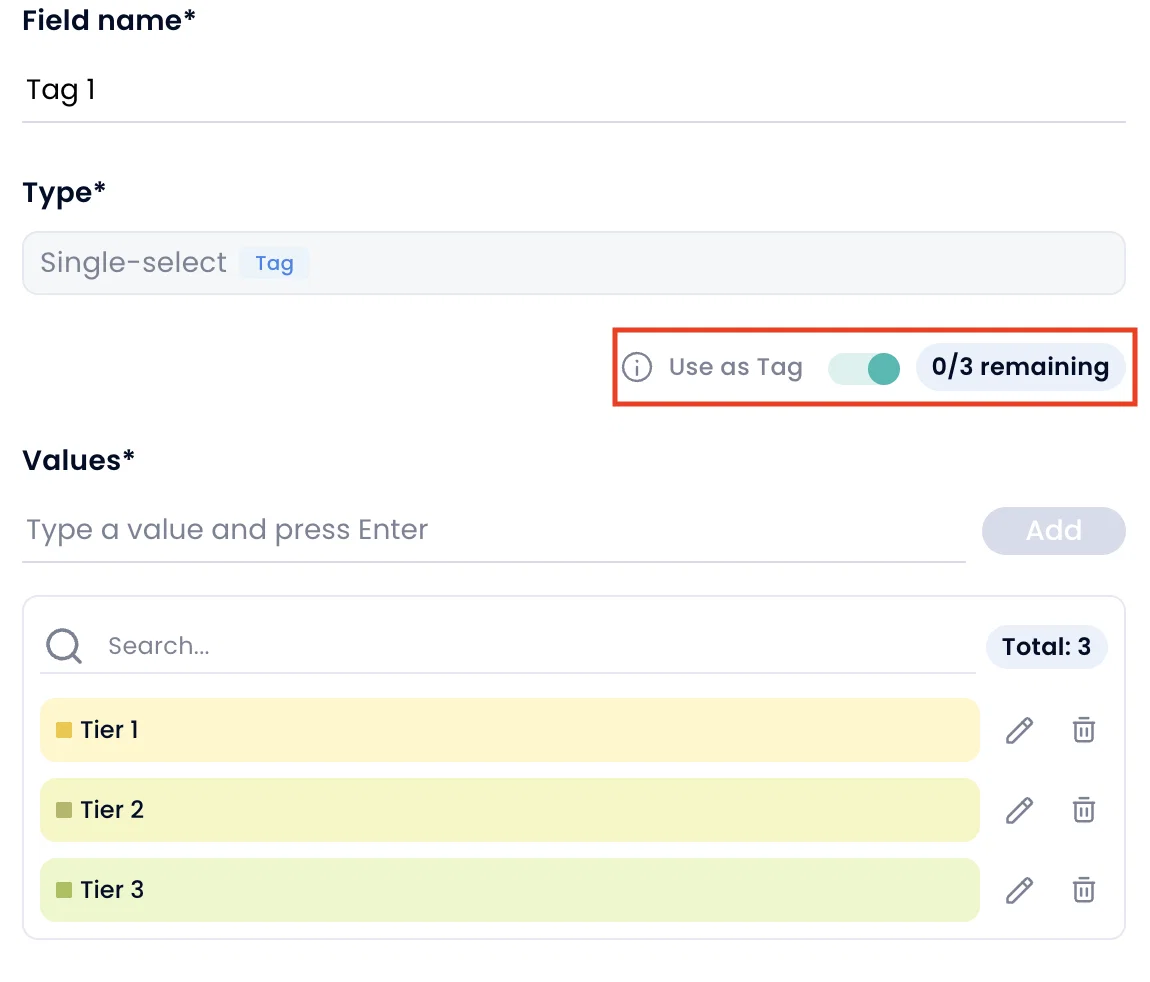Click the Field name input containing Tag 1
The height and width of the screenshot is (982, 1150).
click(573, 90)
